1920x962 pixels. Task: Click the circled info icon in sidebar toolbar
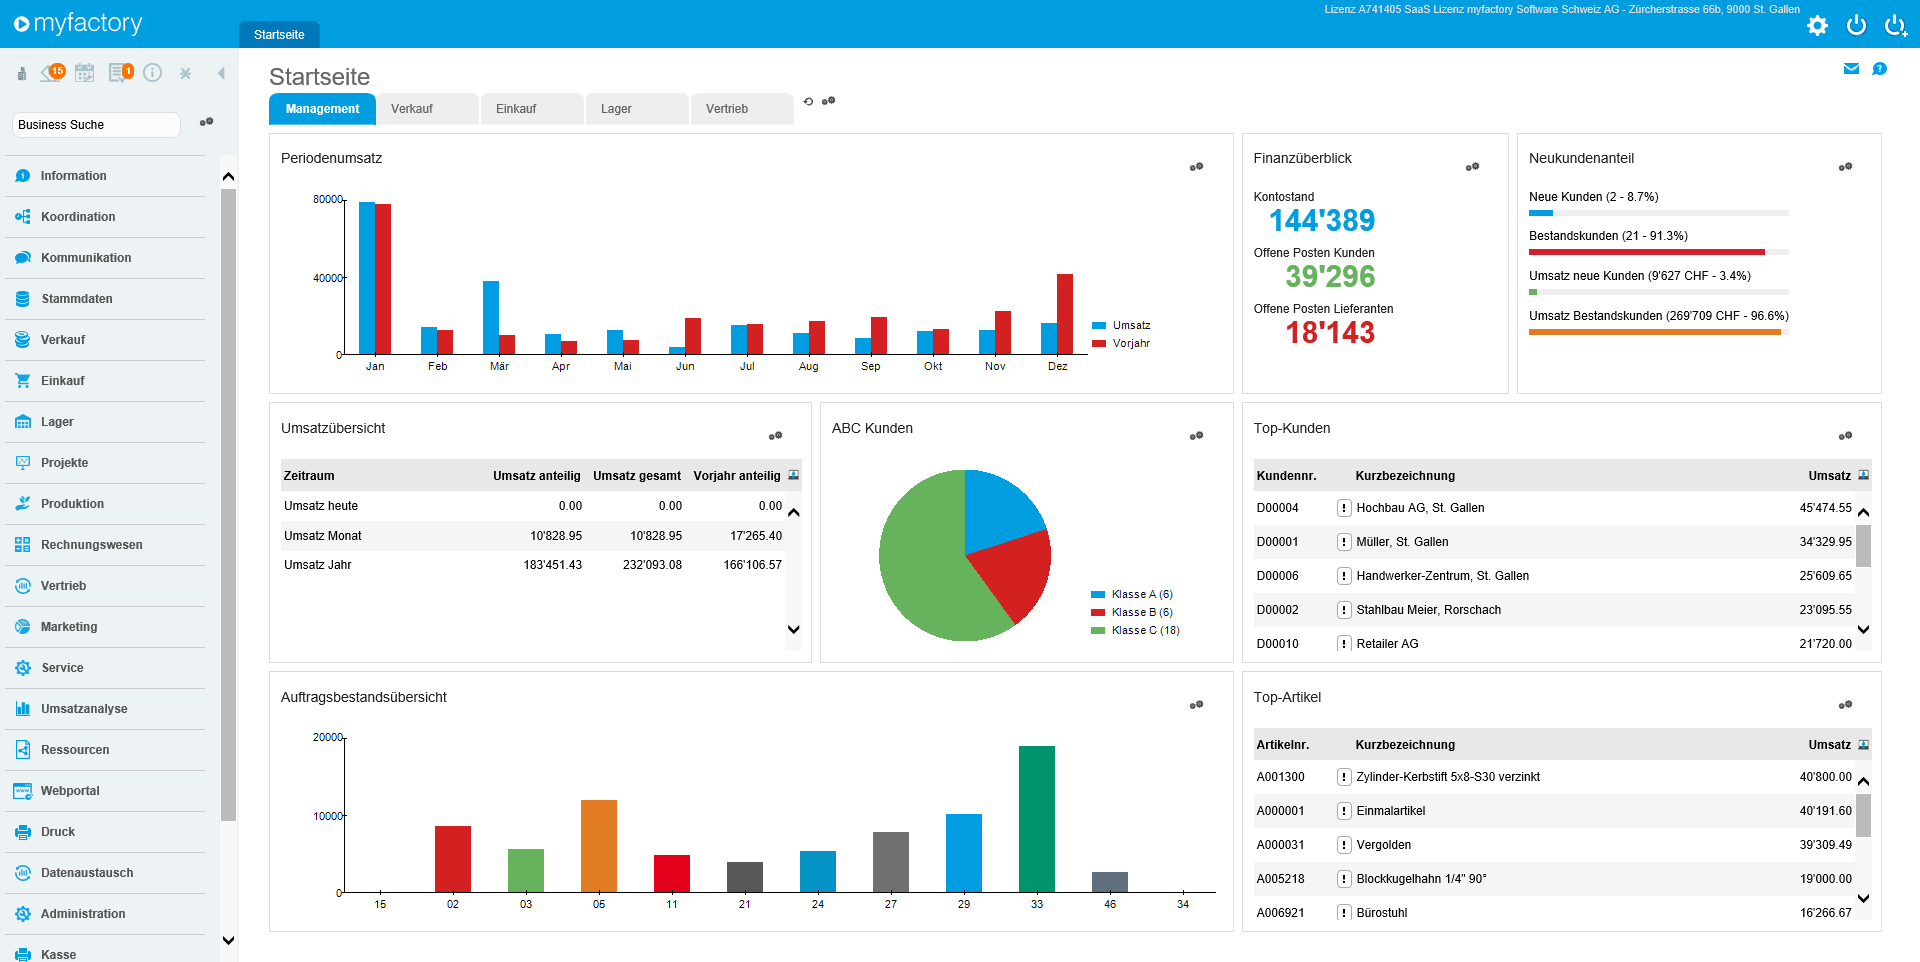pos(153,73)
